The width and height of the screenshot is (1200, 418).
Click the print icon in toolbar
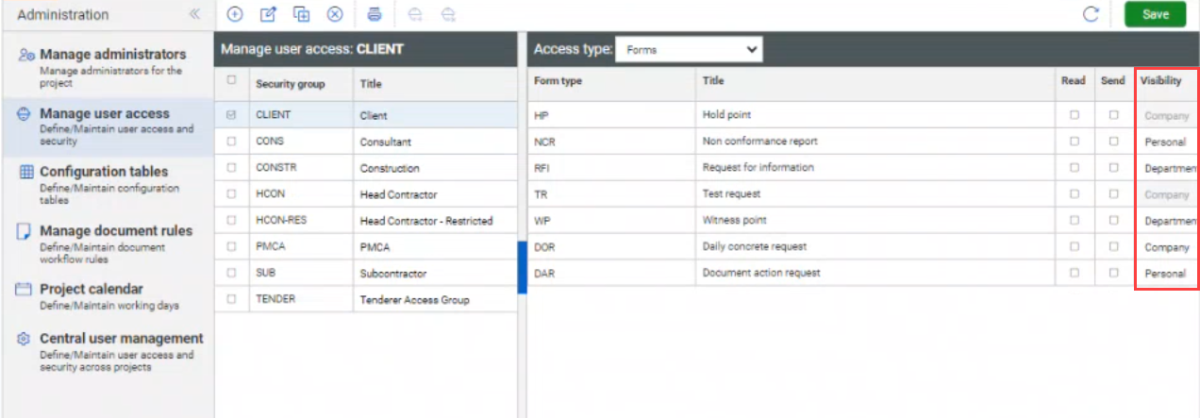coord(374,14)
